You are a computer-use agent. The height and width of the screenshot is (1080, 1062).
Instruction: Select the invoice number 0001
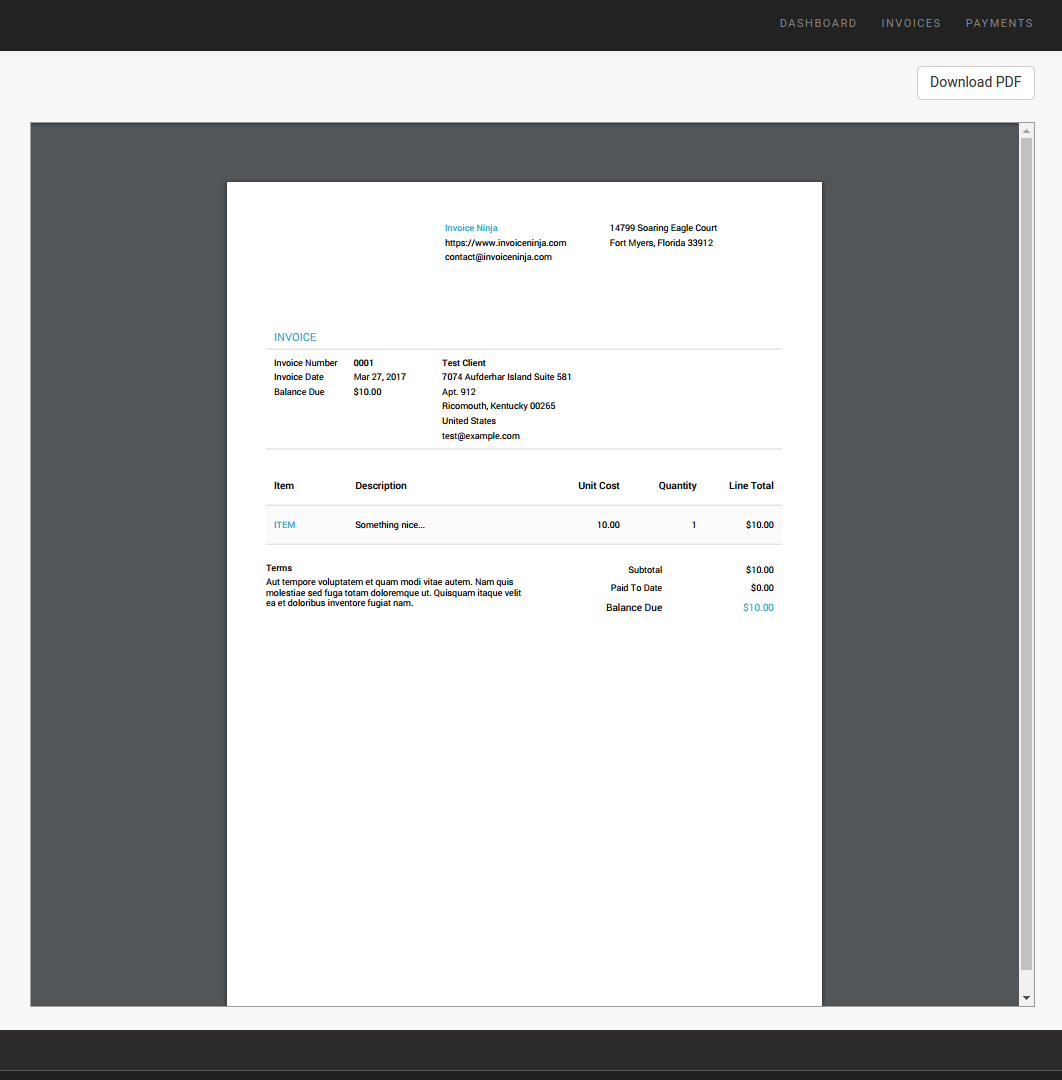(x=363, y=363)
